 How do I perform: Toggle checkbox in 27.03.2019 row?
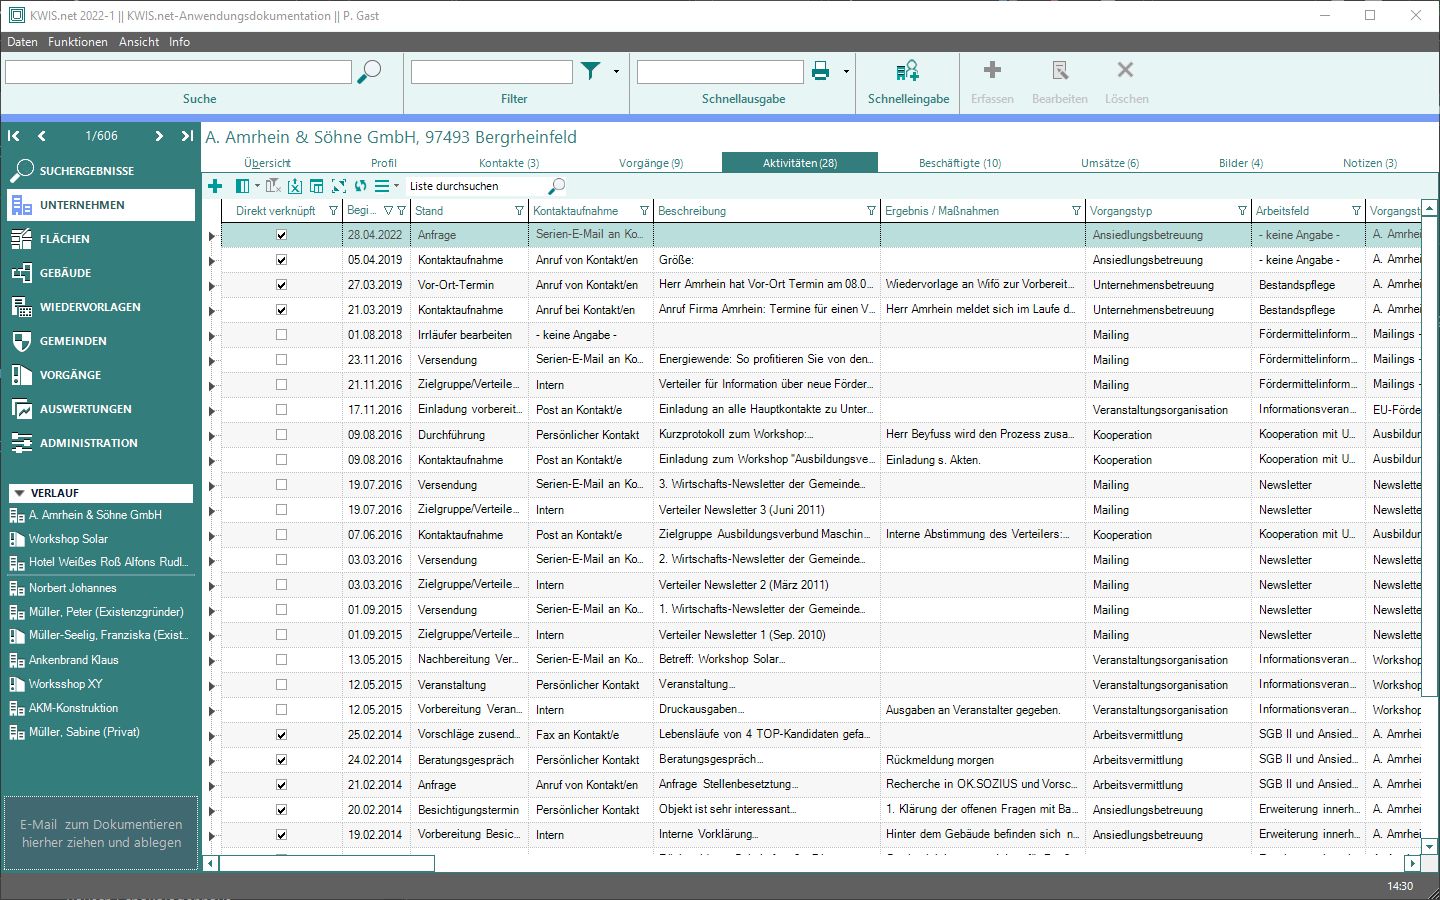[281, 285]
